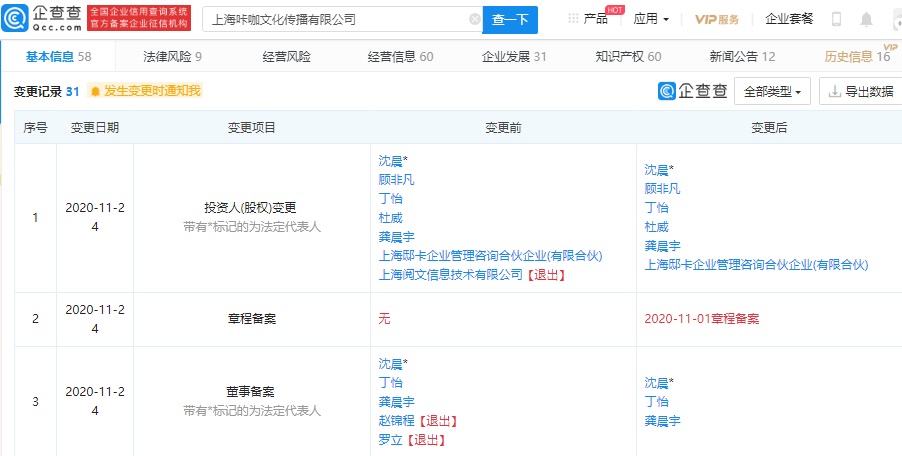Switch to the 经营信息 tab
902x456 pixels.
(400, 56)
